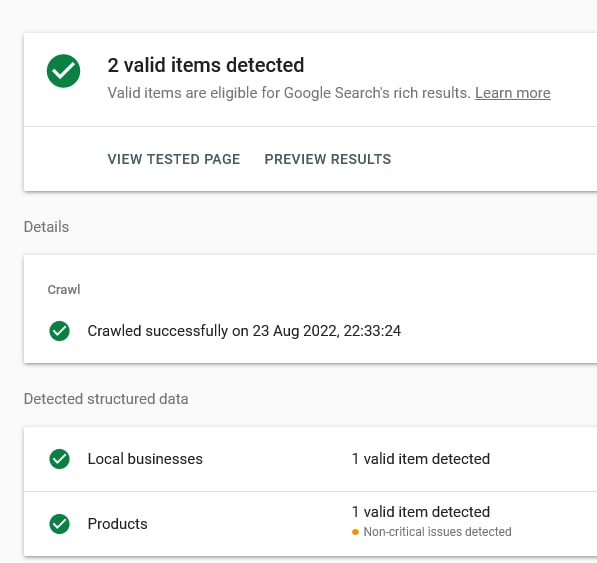This screenshot has height=563, width=597.
Task: Click the large green checkmark icon
Action: point(63,71)
